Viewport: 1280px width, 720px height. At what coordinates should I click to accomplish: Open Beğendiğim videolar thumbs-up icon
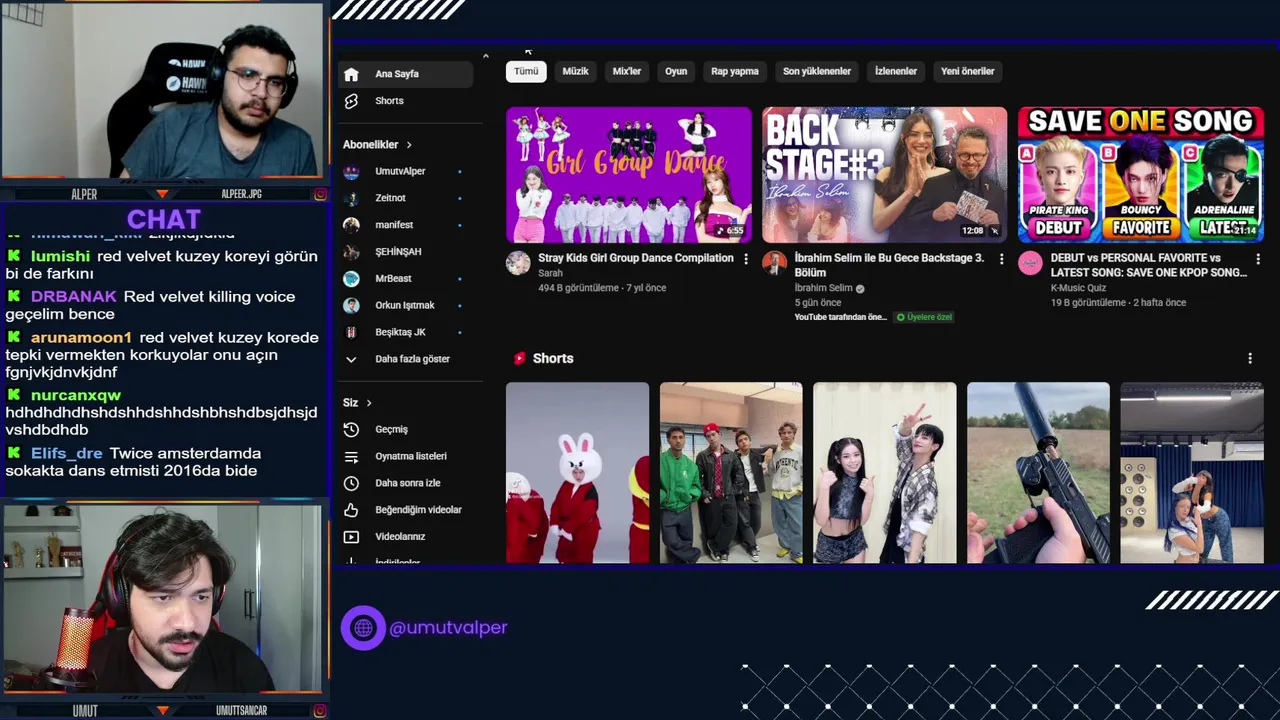click(x=351, y=510)
